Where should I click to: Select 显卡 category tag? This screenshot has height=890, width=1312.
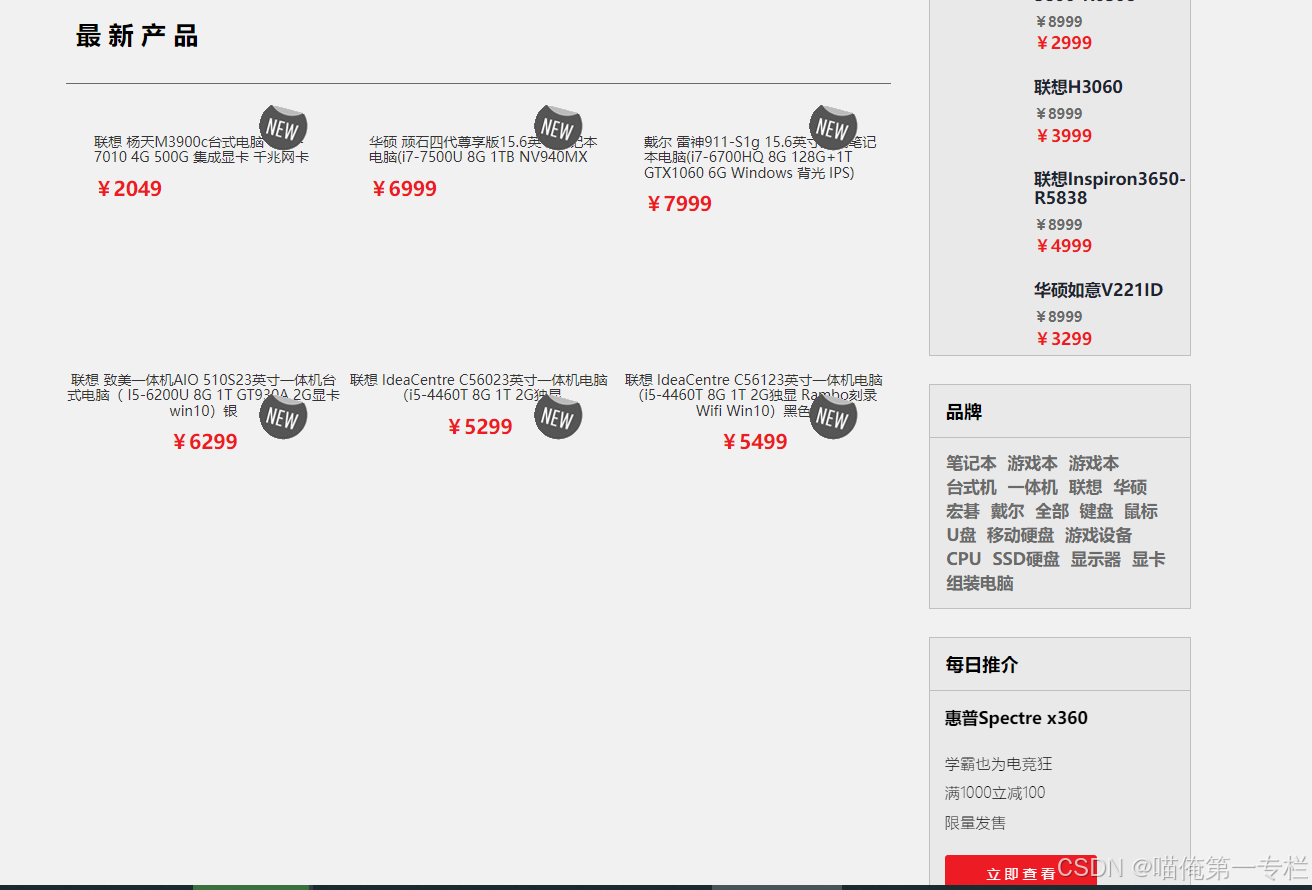click(1148, 559)
